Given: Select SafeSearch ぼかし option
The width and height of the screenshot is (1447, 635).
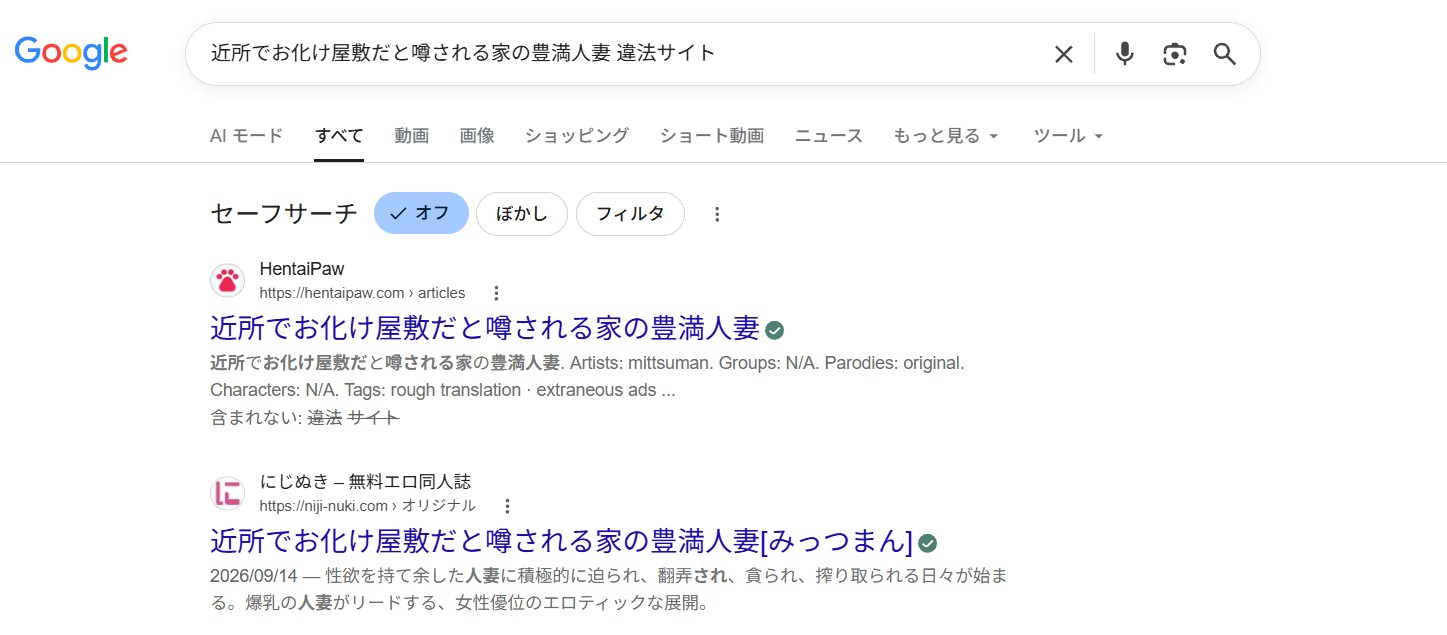Looking at the screenshot, I should tap(522, 213).
